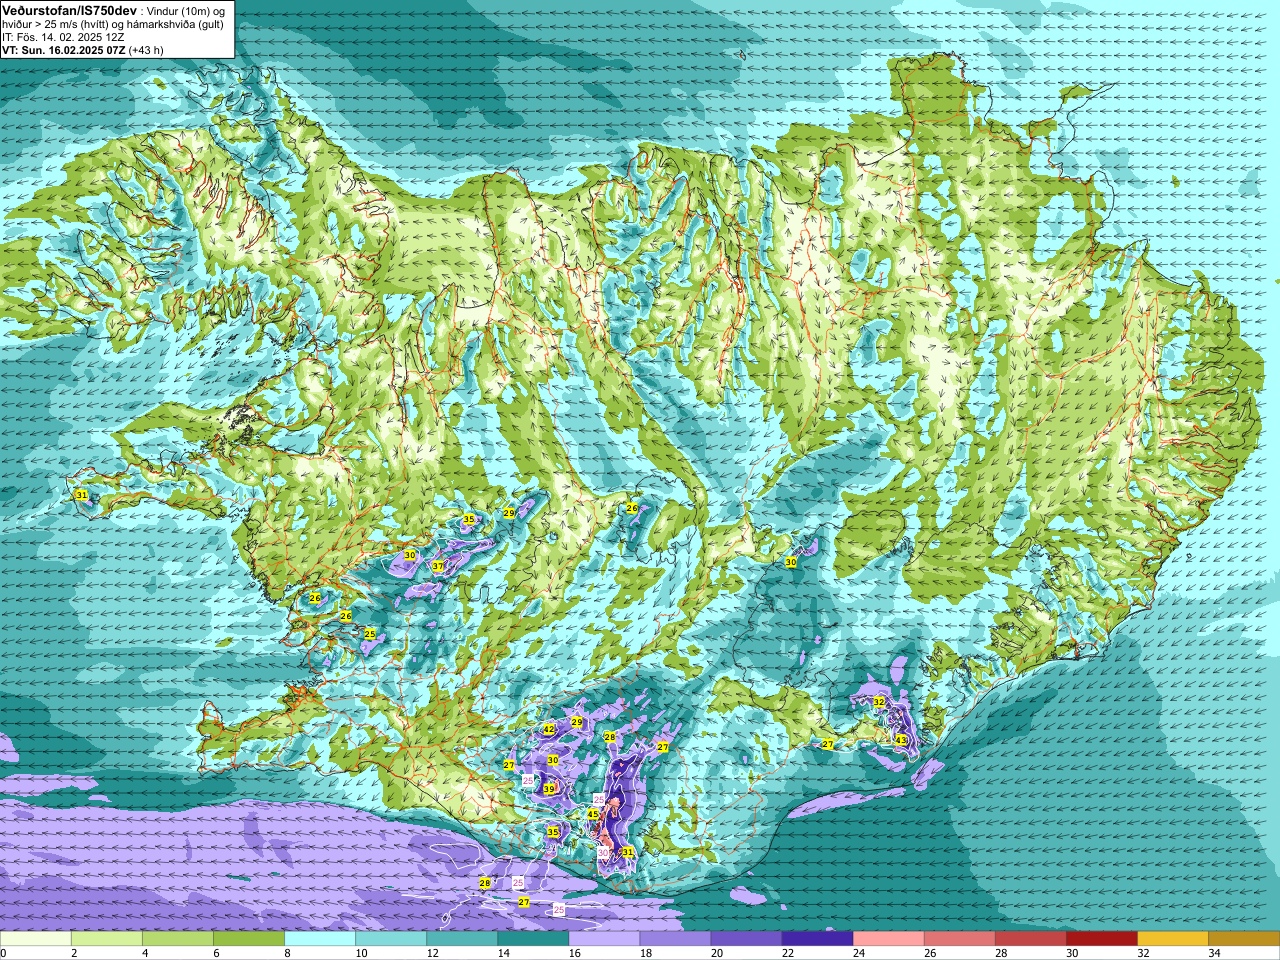This screenshot has width=1280, height=960.
Task: Click the yellow 25 gust label
Action: pos(370,634)
